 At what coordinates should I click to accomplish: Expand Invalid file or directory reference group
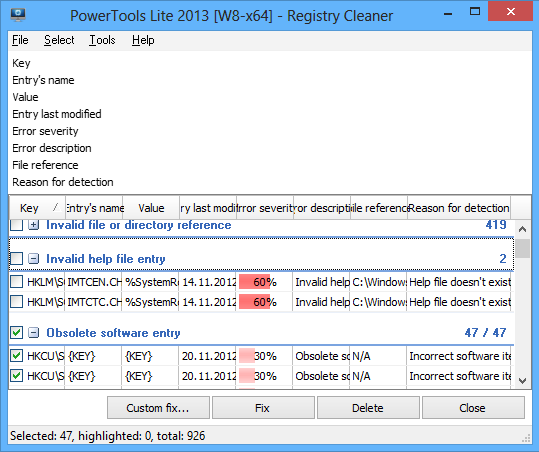tap(33, 225)
